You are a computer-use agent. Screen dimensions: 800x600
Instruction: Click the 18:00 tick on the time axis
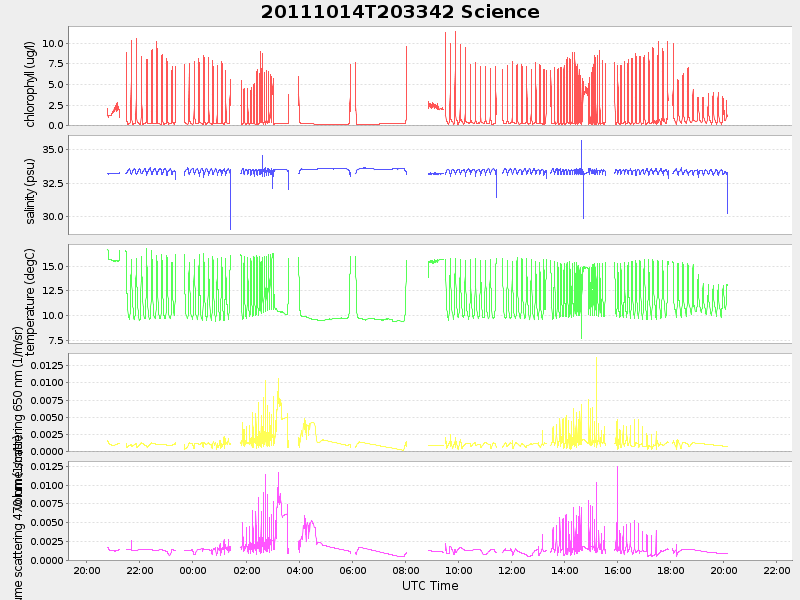point(670,570)
